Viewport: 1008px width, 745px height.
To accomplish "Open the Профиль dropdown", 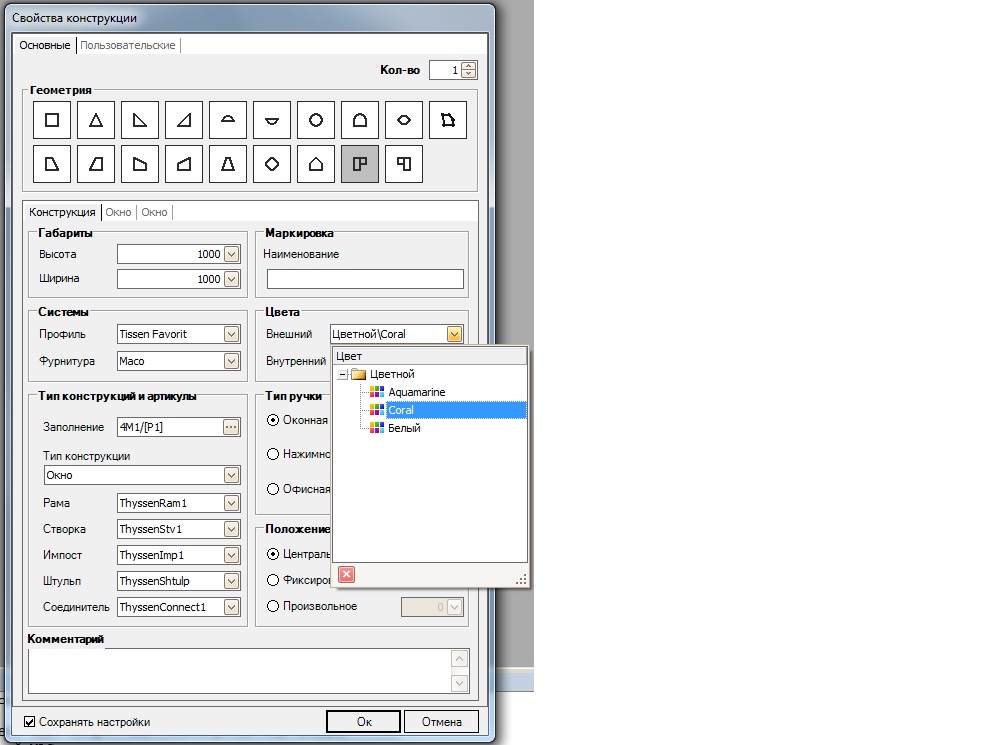I will point(232,334).
